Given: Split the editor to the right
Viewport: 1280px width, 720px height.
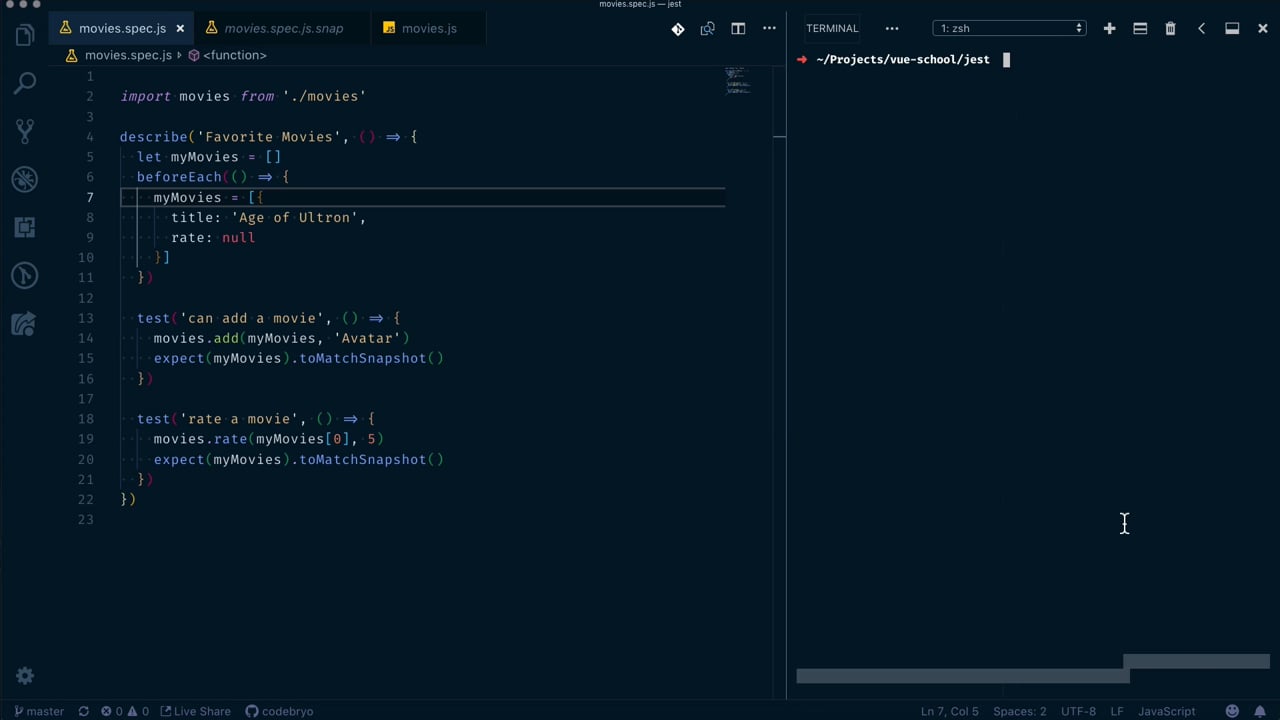Looking at the screenshot, I should (x=738, y=29).
